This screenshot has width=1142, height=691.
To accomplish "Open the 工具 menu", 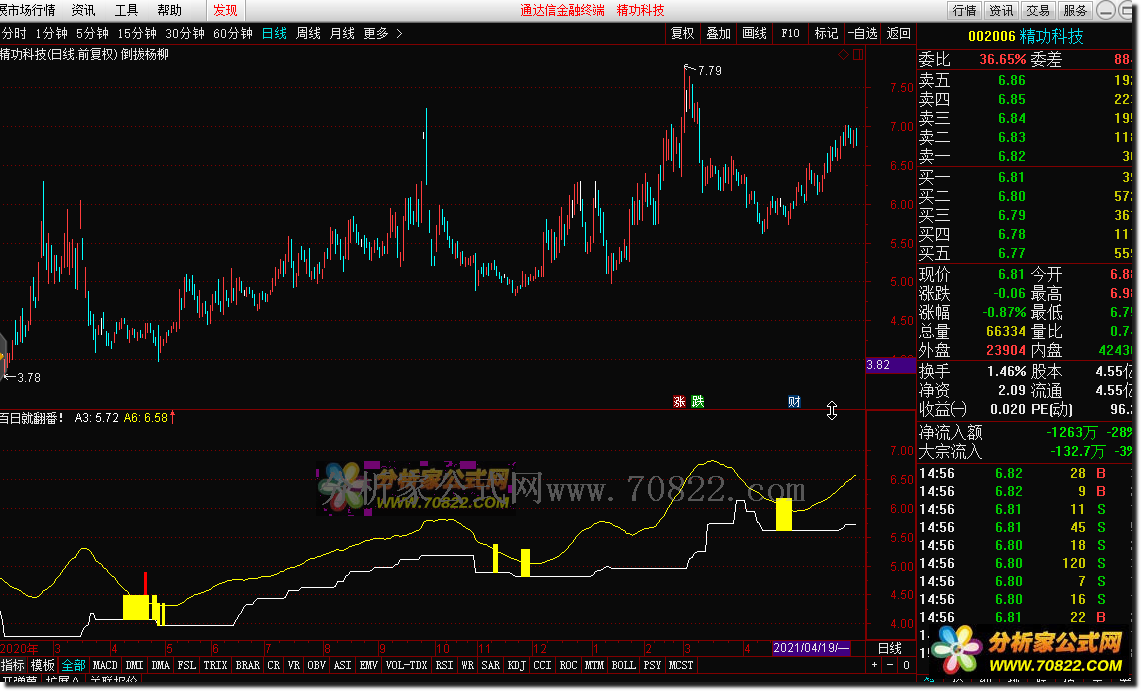I will (126, 10).
